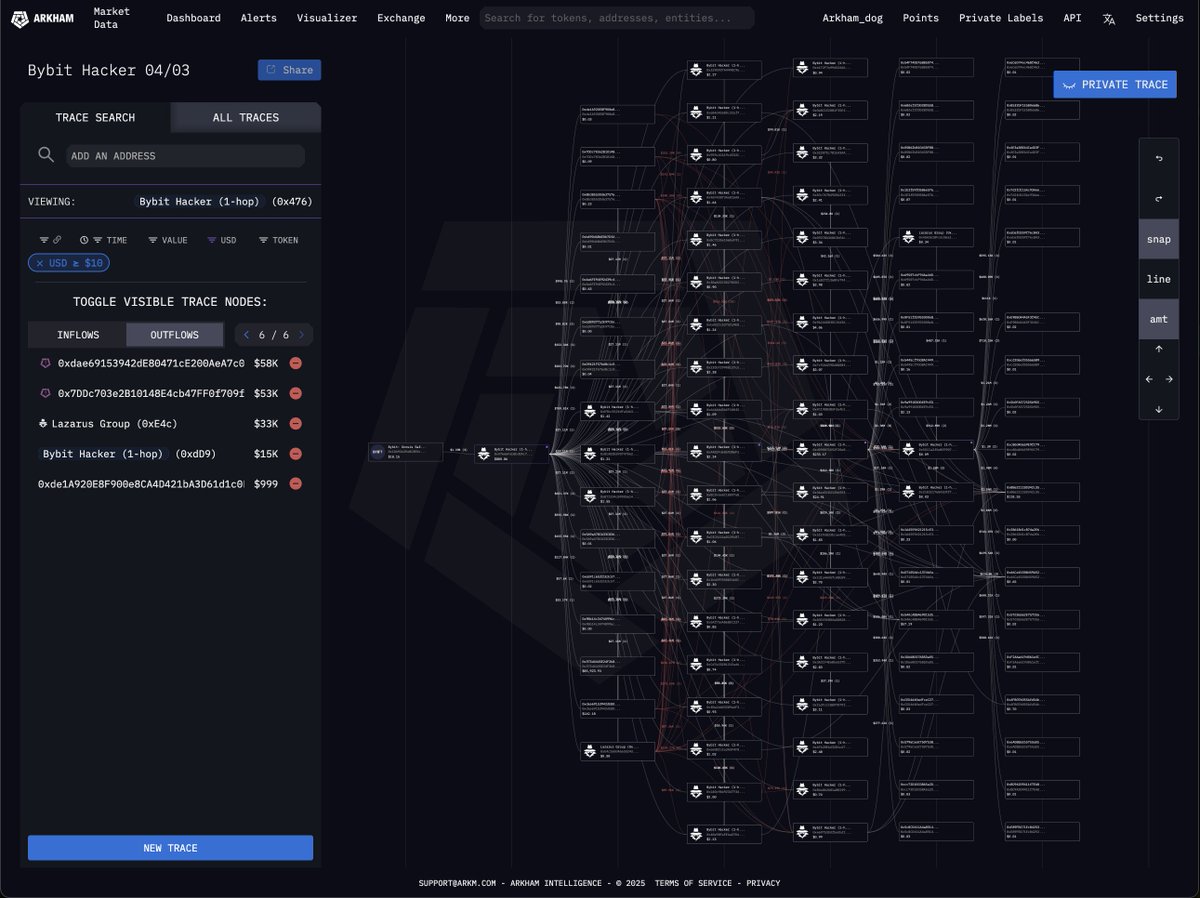
Task: Click Privacy footer link
Action: point(763,883)
